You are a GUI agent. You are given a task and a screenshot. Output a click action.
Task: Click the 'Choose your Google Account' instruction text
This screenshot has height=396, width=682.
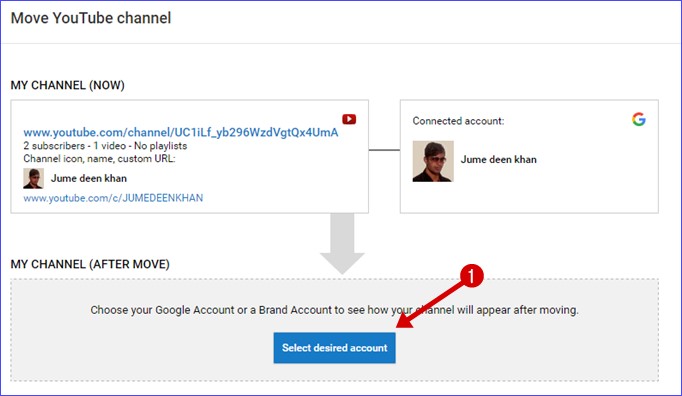pos(334,310)
